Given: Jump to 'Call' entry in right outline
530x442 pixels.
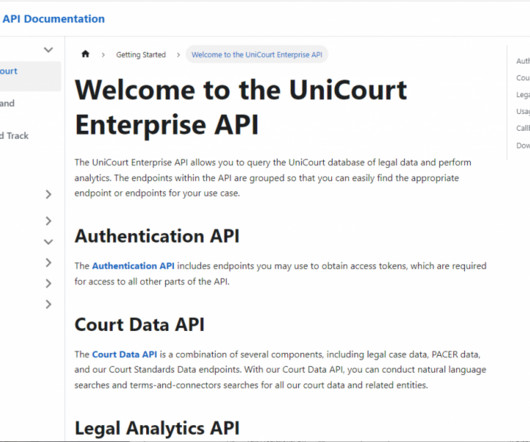Looking at the screenshot, I should pyautogui.click(x=523, y=128).
